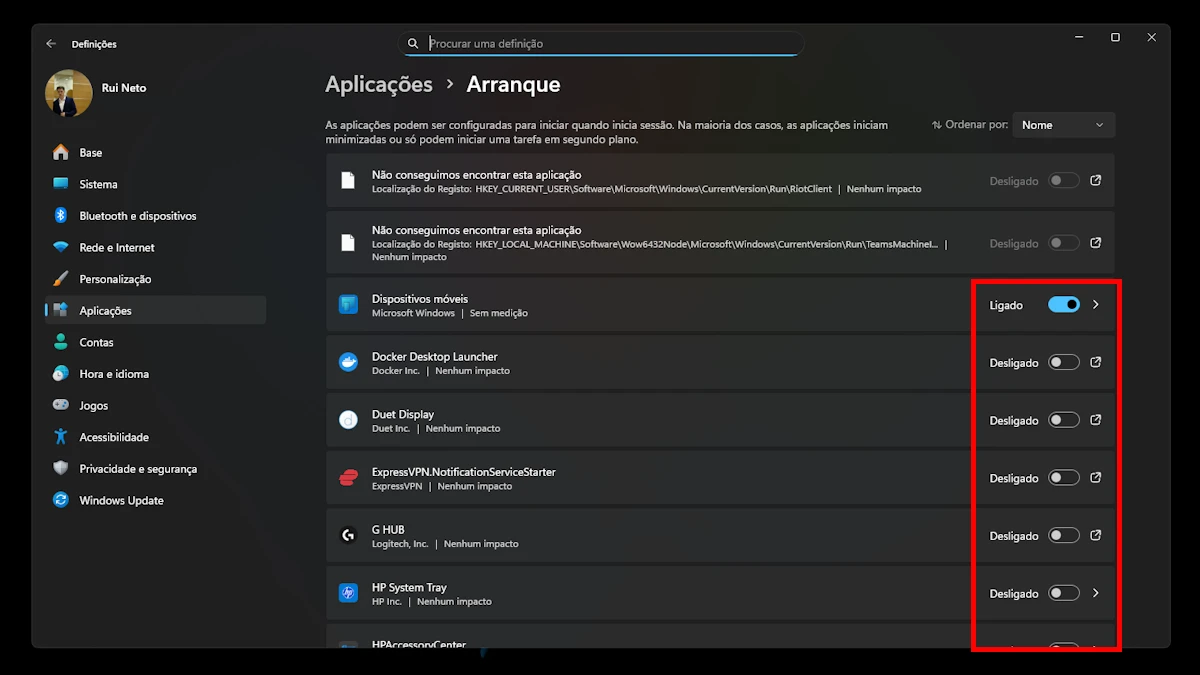The image size is (1200, 675).
Task: Open external link icon for G HUB
Action: point(1095,536)
